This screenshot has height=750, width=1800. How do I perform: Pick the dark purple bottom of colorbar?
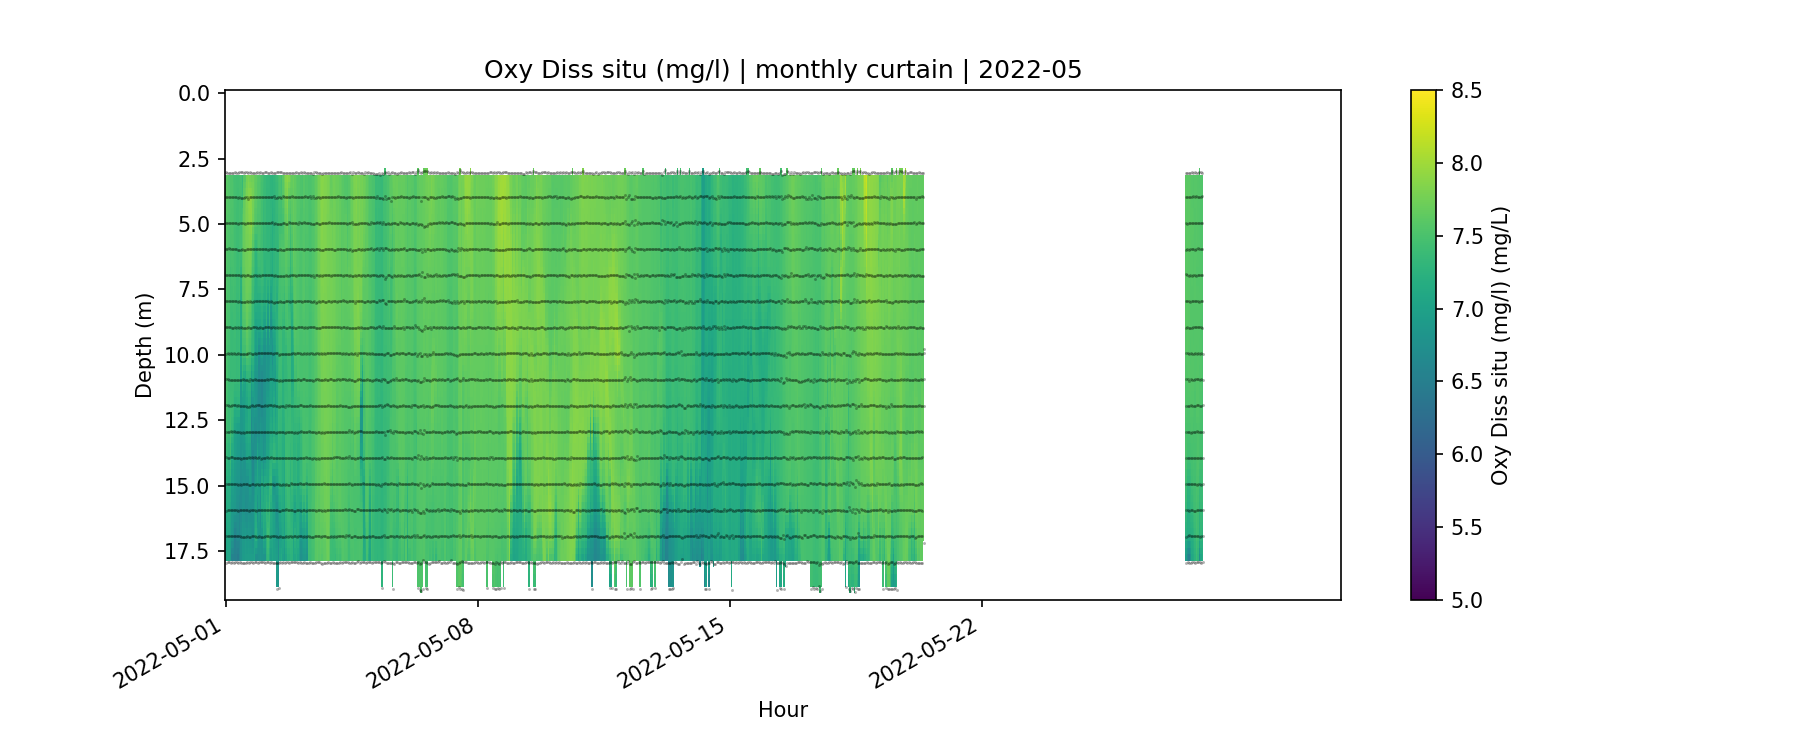click(x=1423, y=593)
